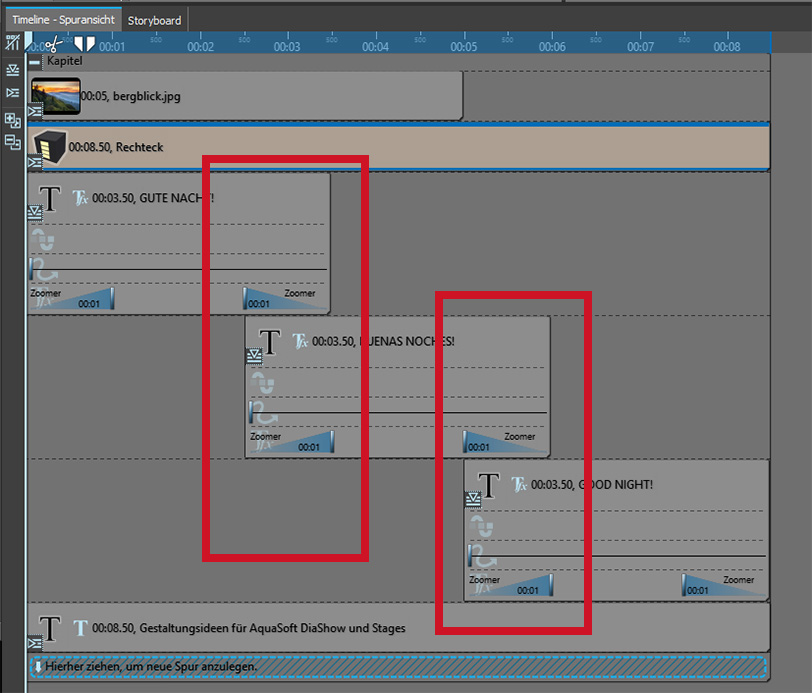This screenshot has width=812, height=693.
Task: Click the right white range marker in ruler
Action: (x=90, y=43)
